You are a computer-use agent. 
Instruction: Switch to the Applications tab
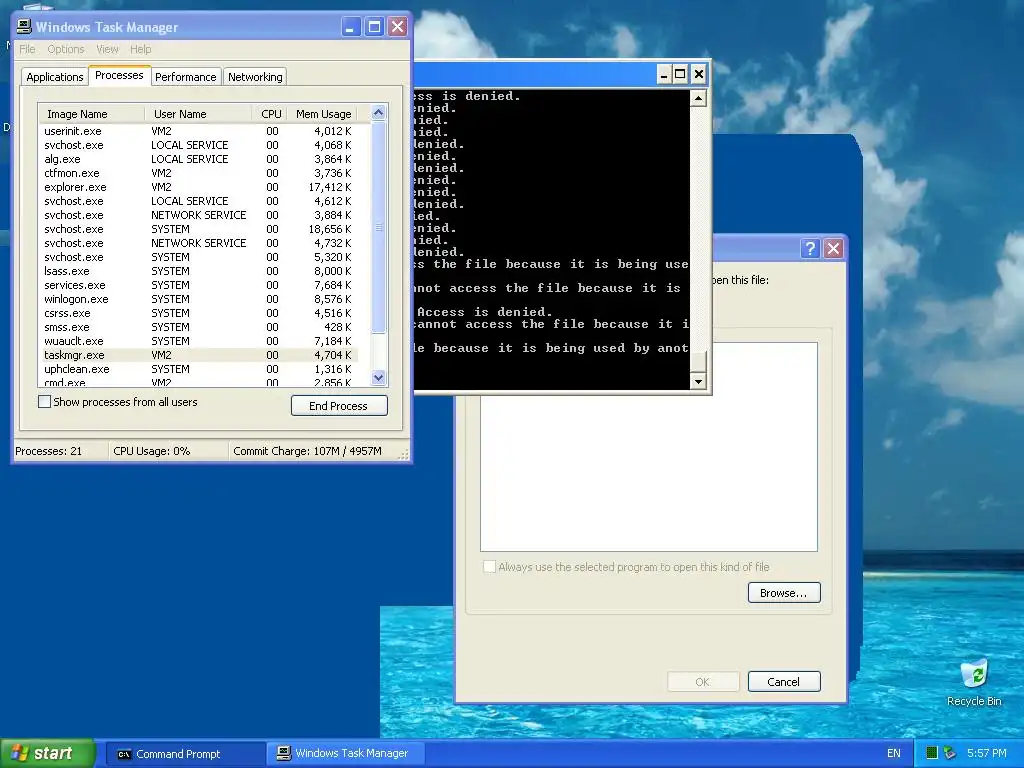pos(55,77)
